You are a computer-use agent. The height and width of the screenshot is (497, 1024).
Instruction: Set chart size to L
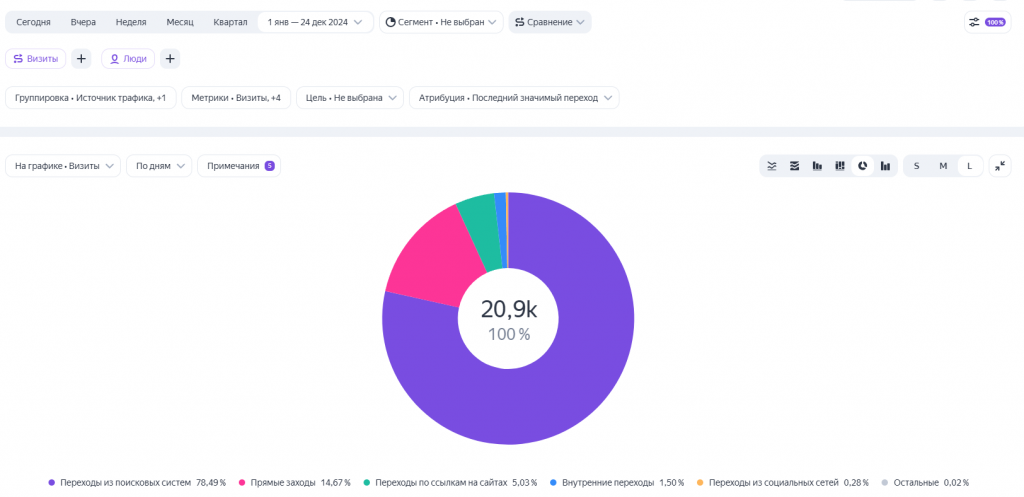click(970, 166)
